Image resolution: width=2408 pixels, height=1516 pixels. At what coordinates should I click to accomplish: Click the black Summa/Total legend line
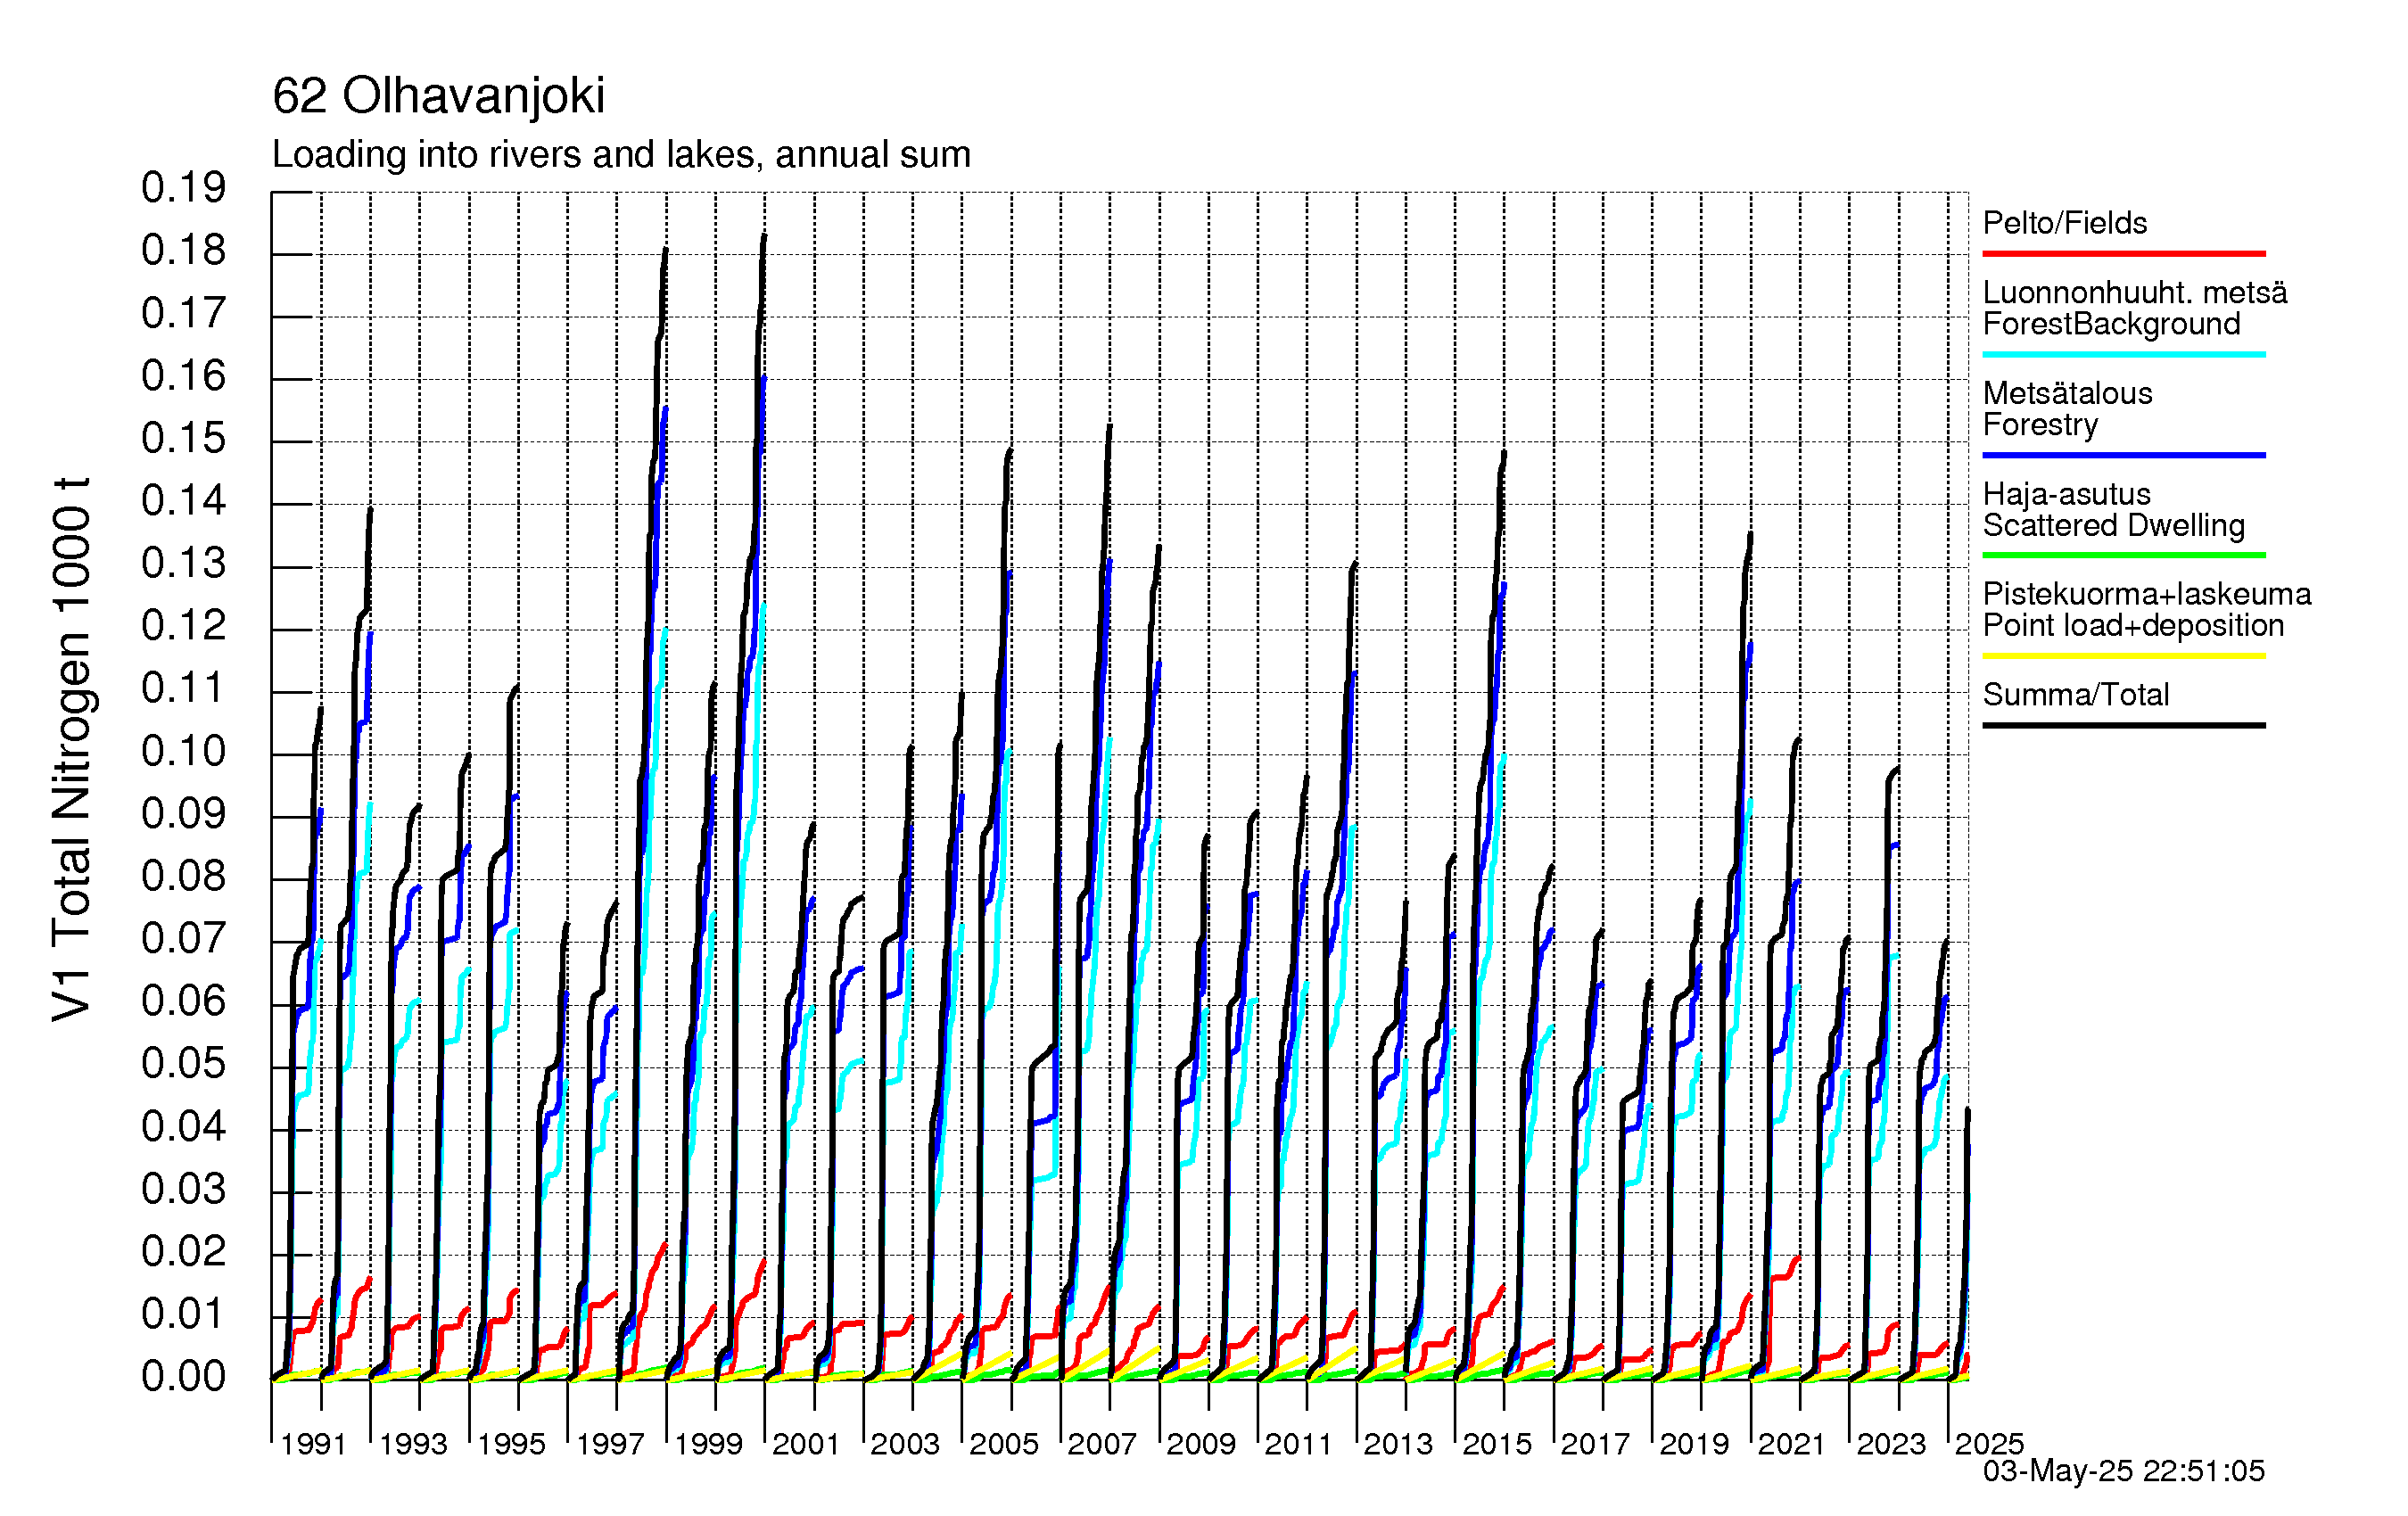click(x=2123, y=725)
